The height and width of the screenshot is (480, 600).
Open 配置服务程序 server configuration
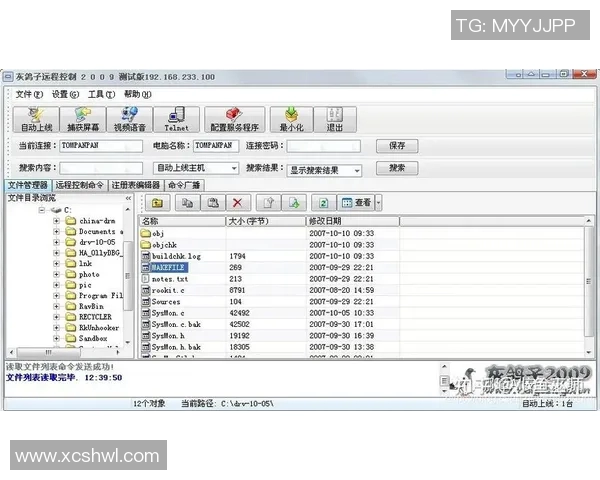pos(234,119)
